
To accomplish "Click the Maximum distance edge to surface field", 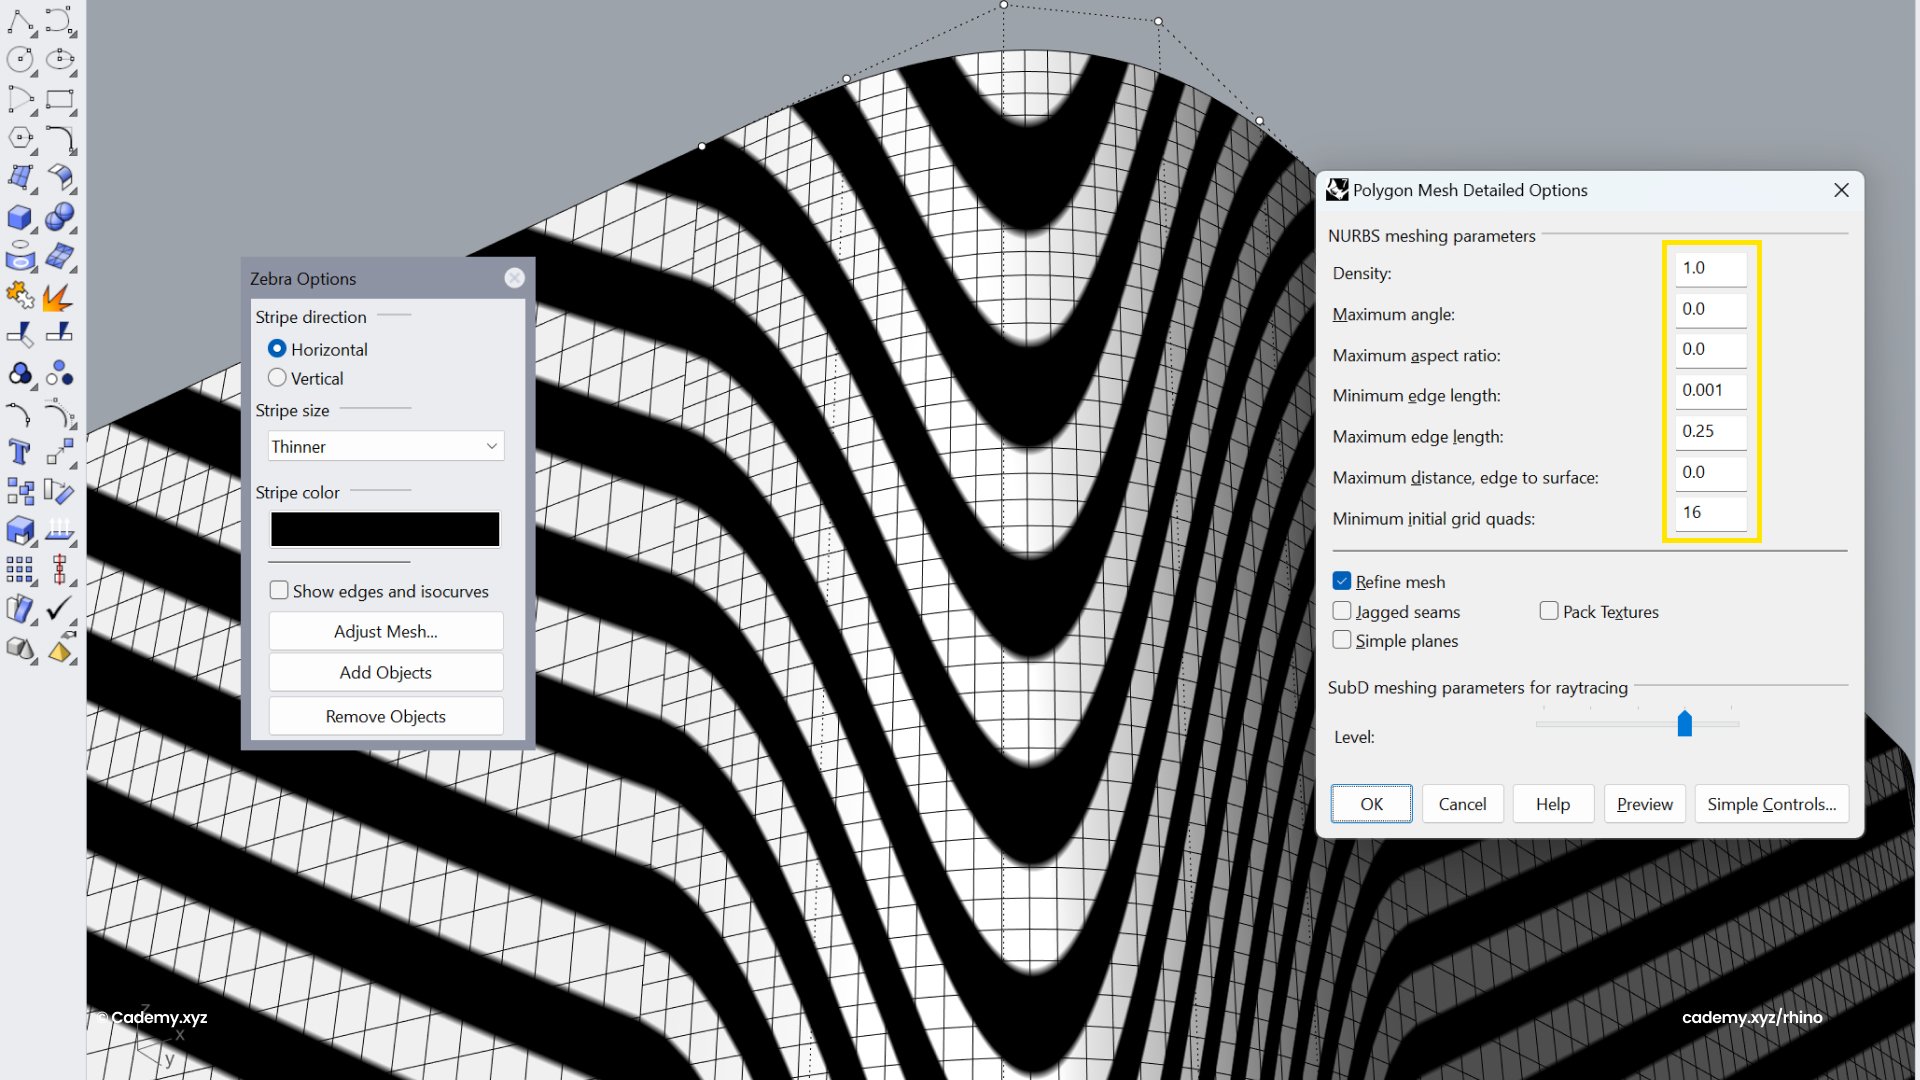I will 1711,472.
